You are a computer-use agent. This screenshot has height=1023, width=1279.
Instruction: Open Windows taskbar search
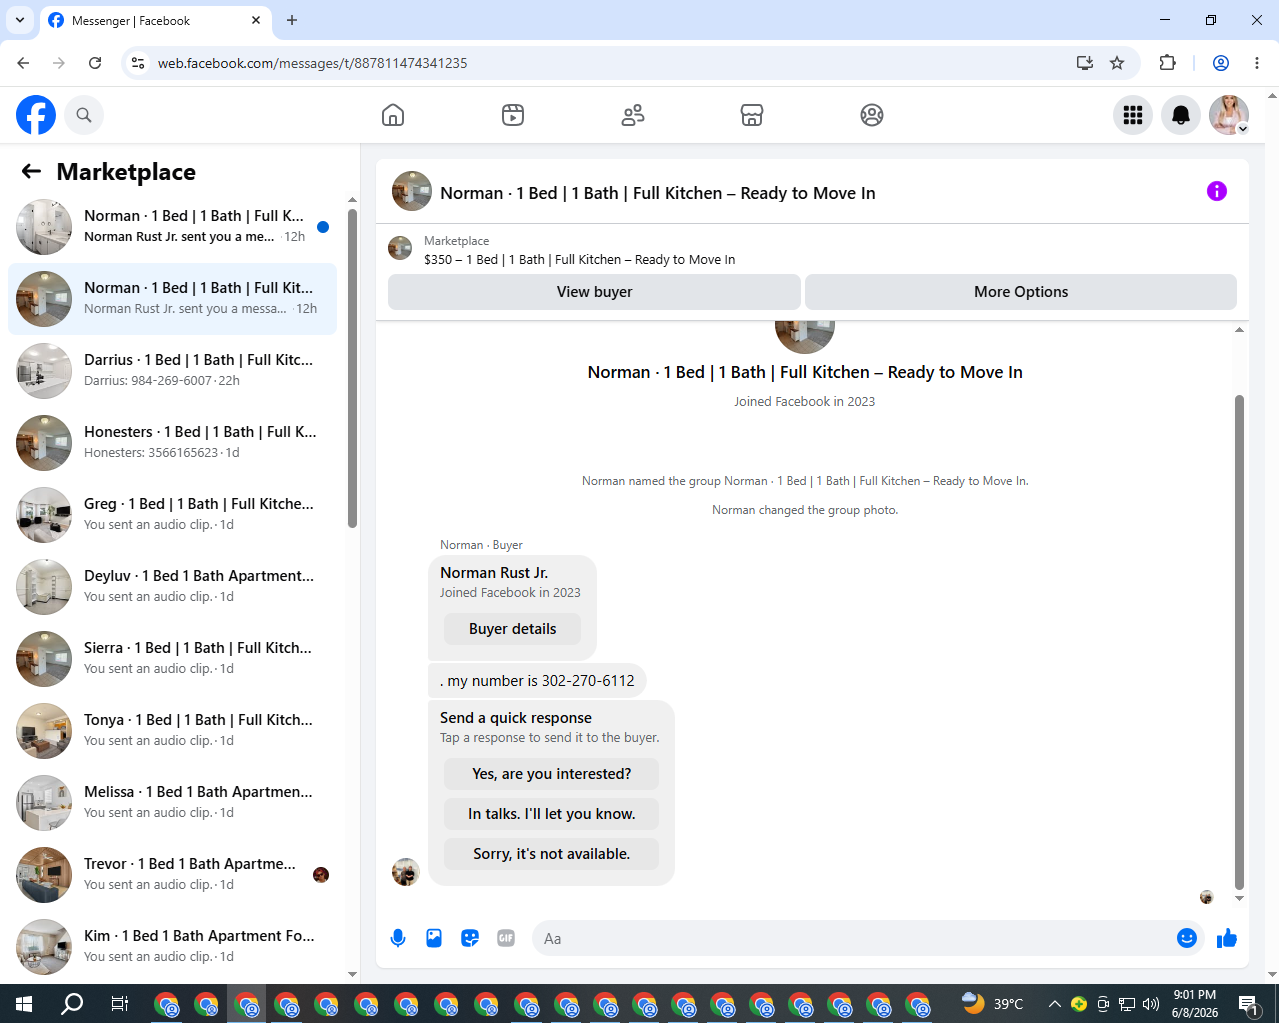pos(72,1003)
